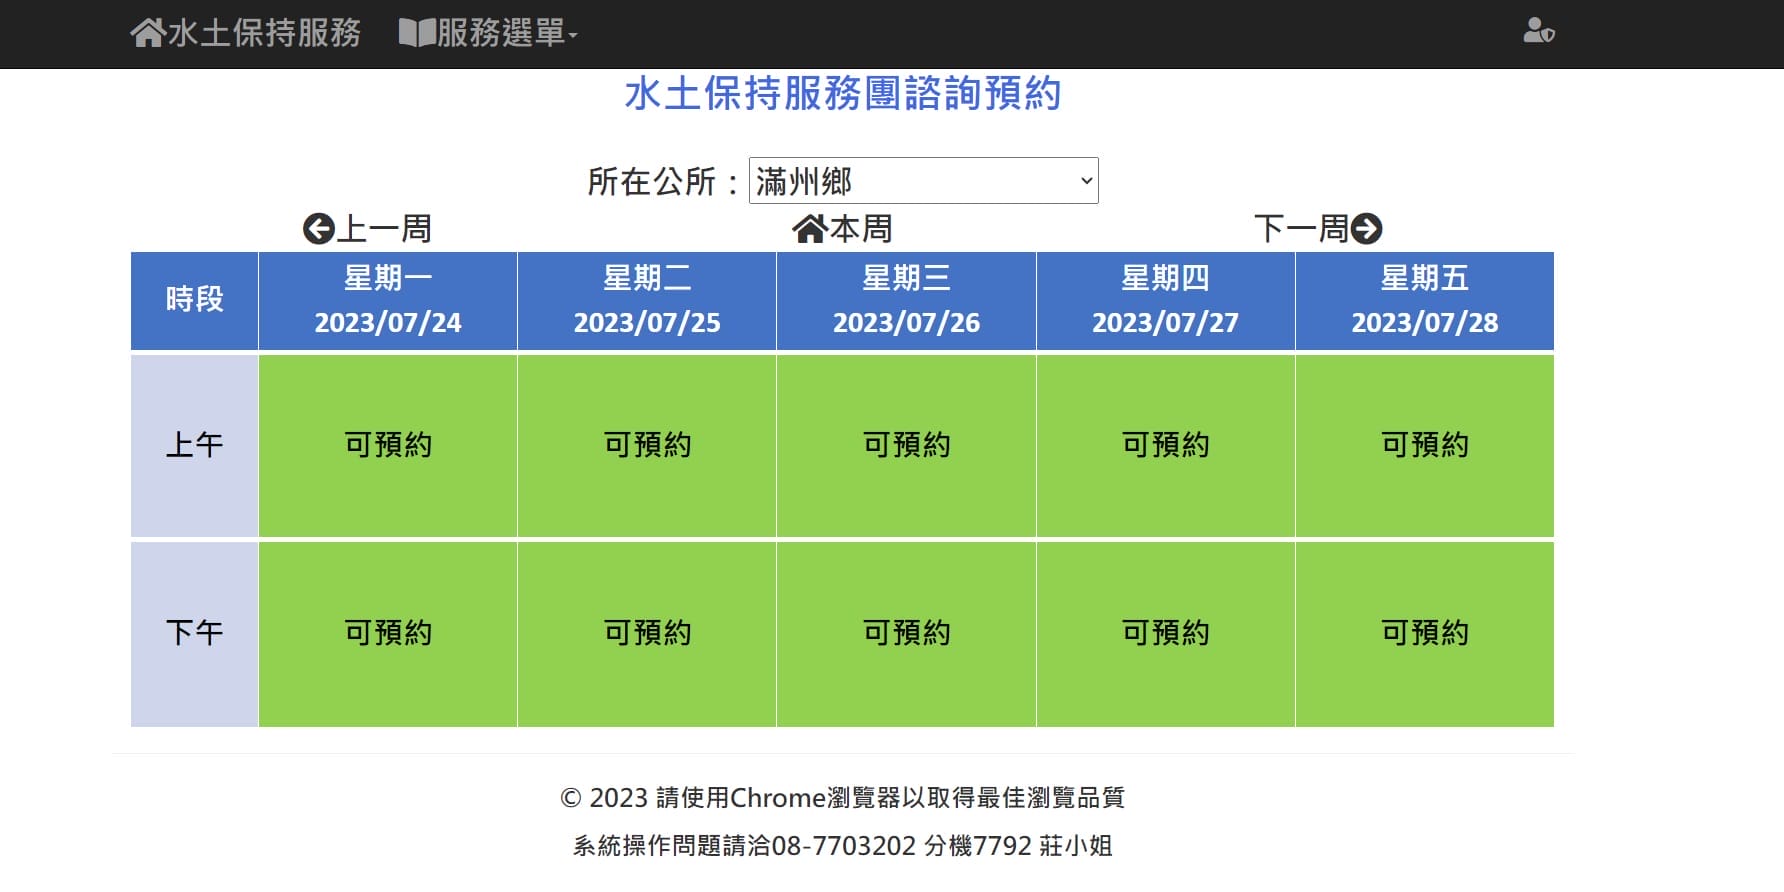Book Tuesday 07/25 morning slot

point(647,445)
